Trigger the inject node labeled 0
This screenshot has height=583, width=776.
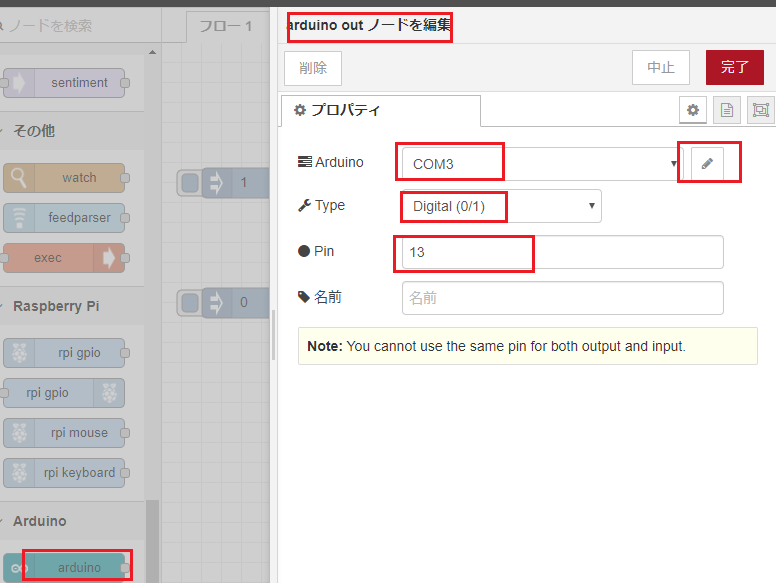(189, 302)
